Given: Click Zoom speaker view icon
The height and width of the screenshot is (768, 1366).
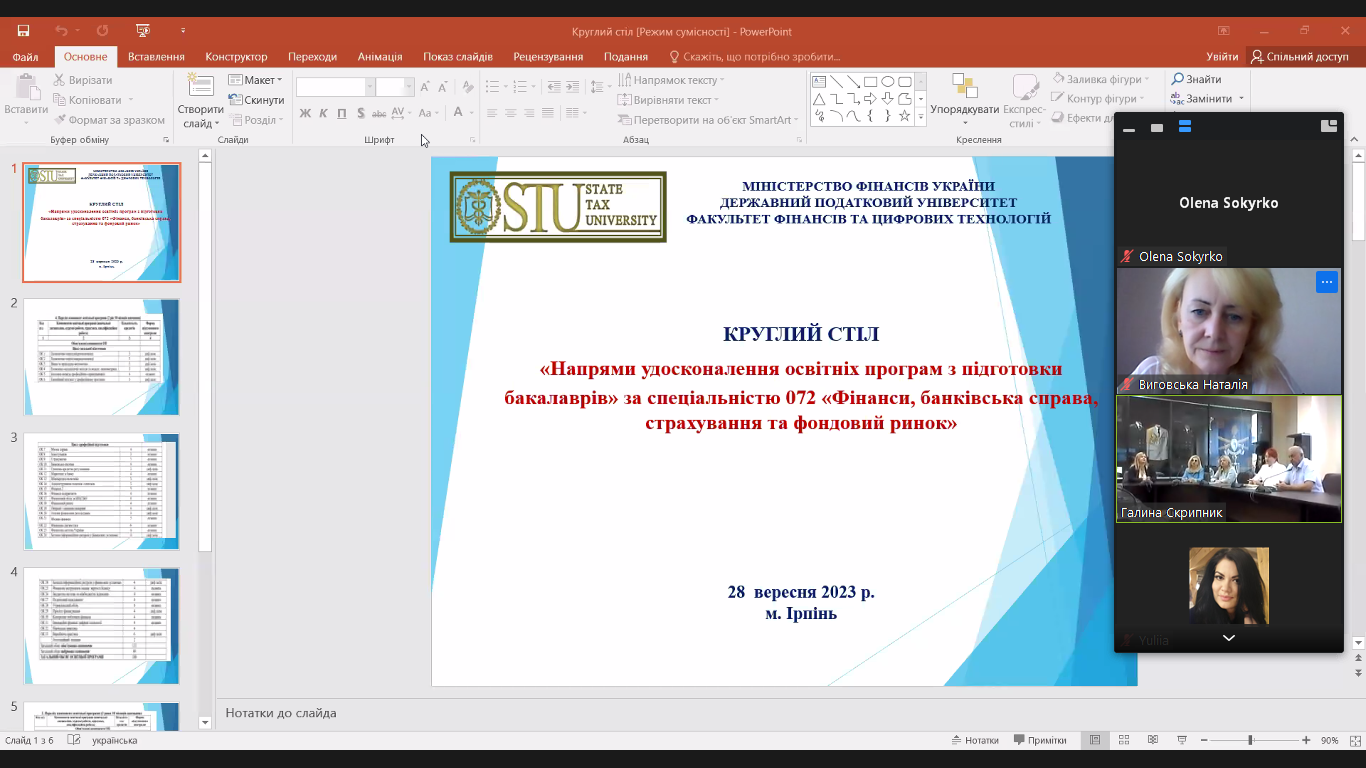Looking at the screenshot, I should tap(1157, 127).
